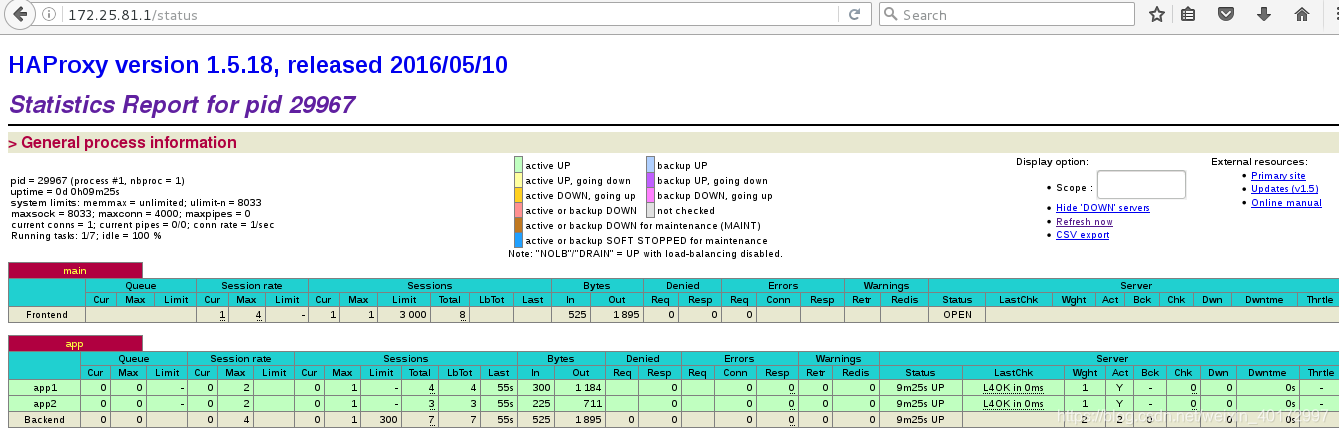Open the Hide 'DOWN' servers link

[x=1103, y=208]
